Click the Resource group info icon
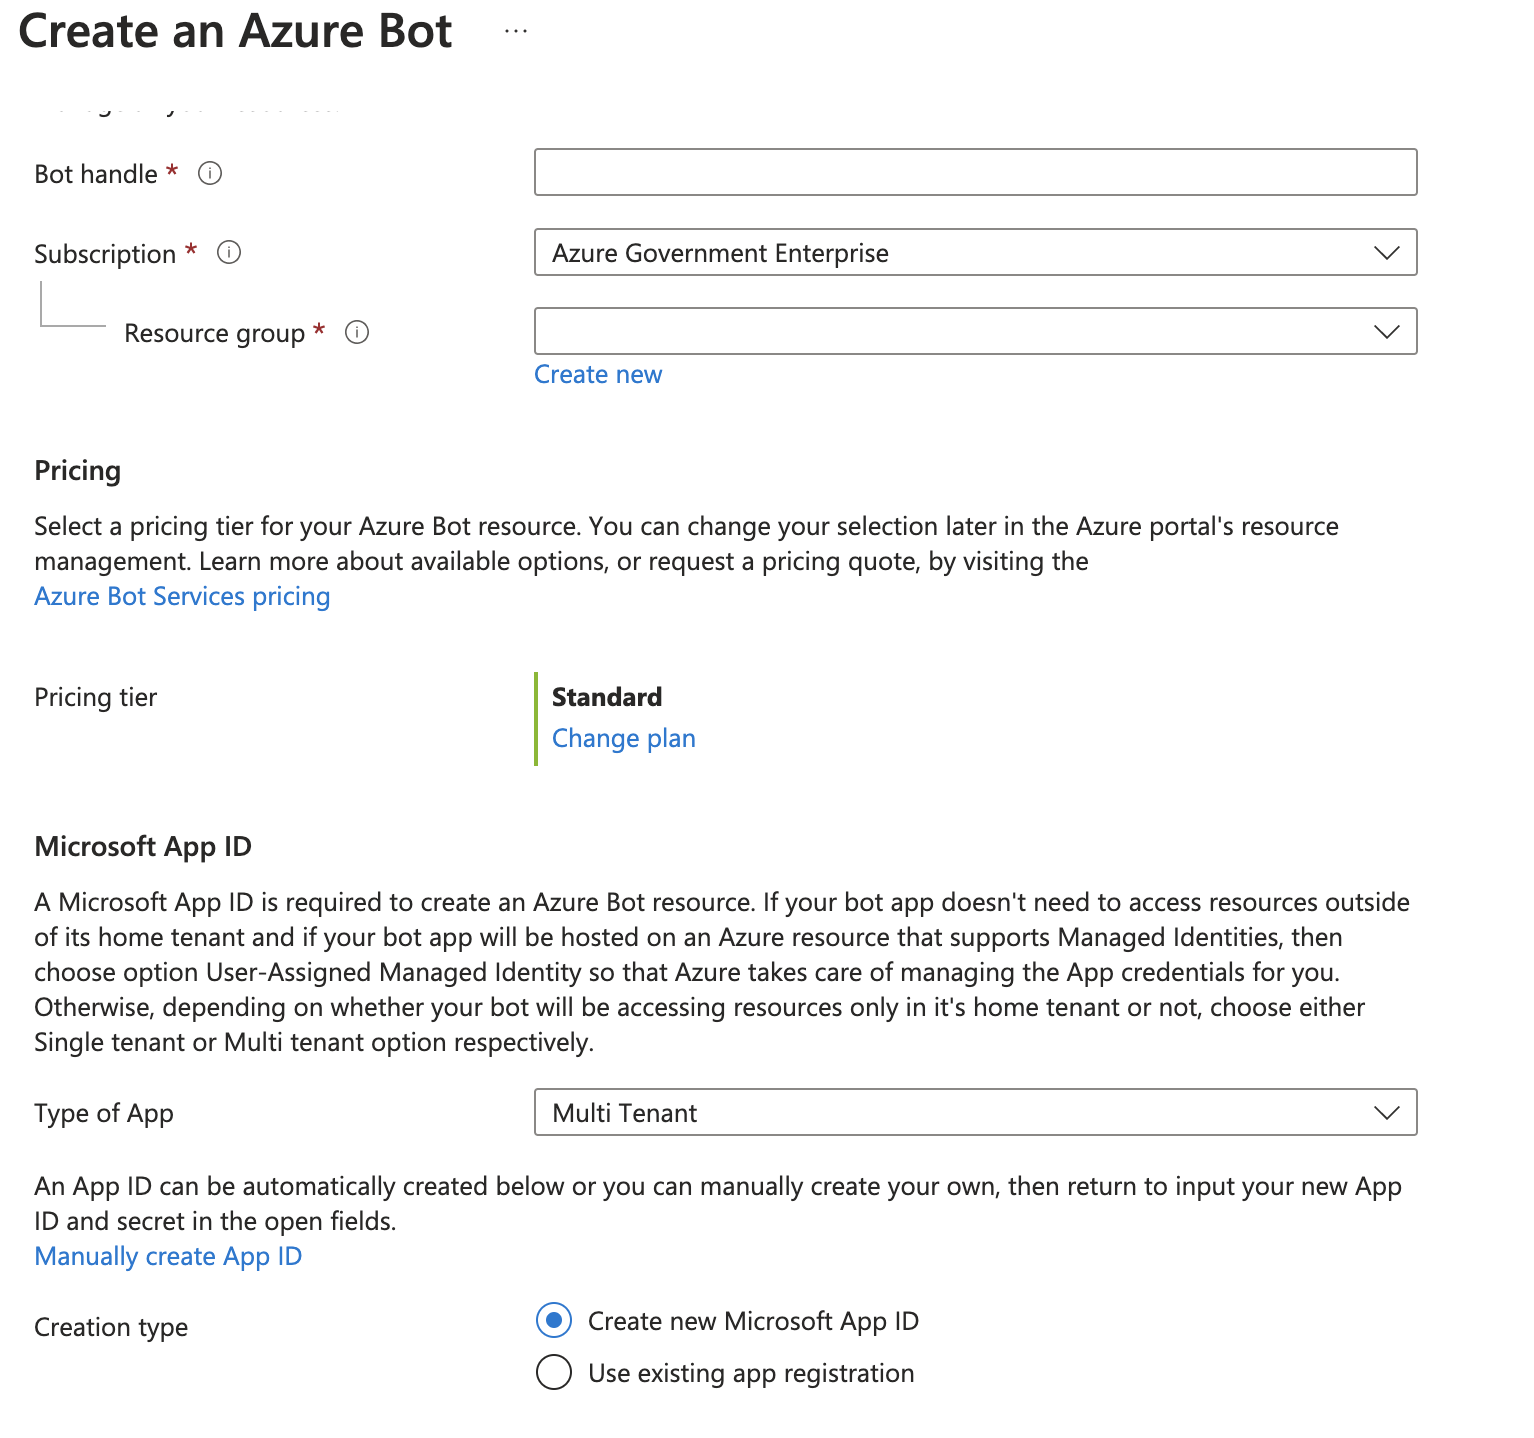The width and height of the screenshot is (1534, 1438). [357, 332]
